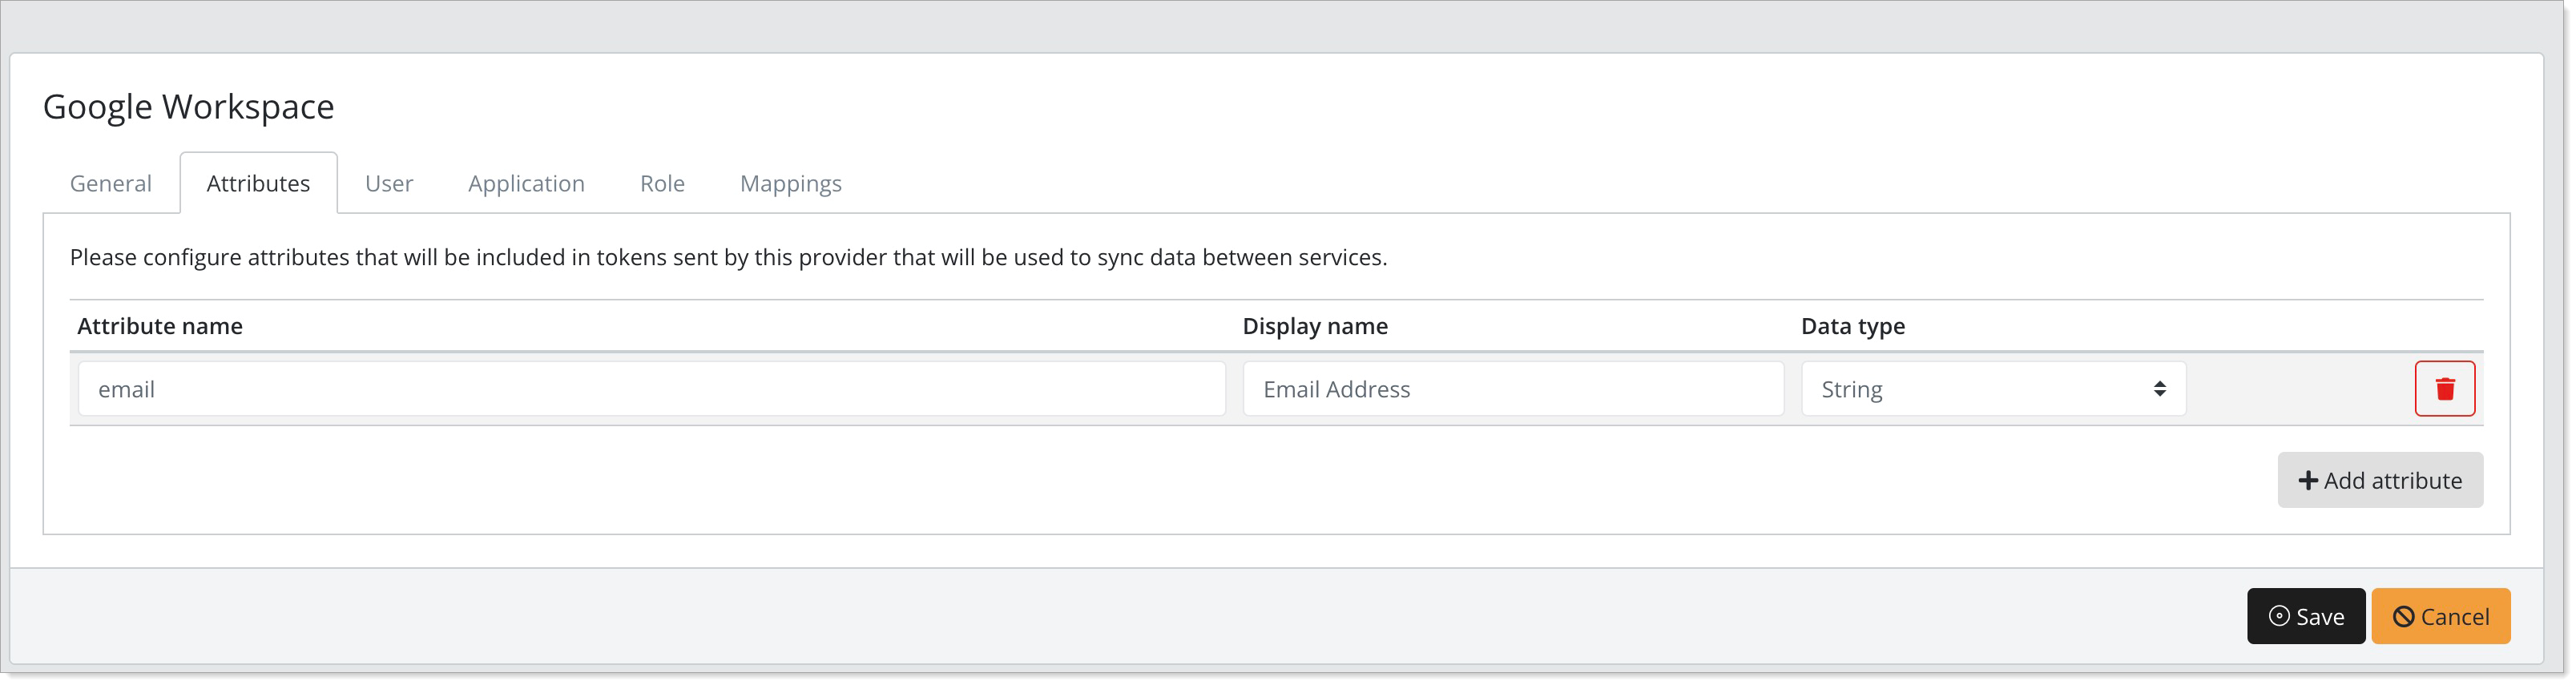The image size is (2576, 685).
Task: Go to the Application tab
Action: point(526,183)
